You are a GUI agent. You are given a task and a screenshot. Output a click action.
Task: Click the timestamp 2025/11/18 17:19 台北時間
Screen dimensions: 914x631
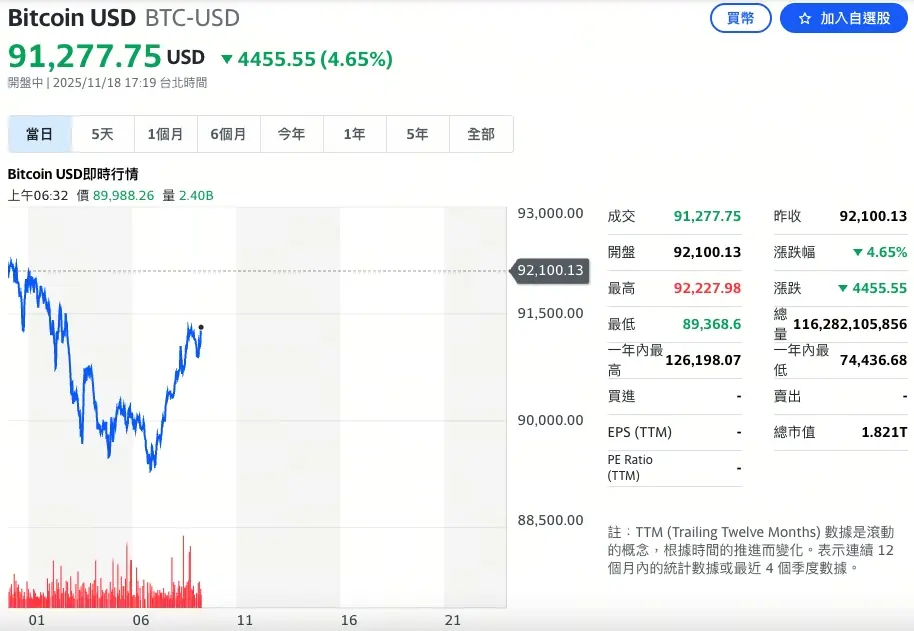(130, 83)
